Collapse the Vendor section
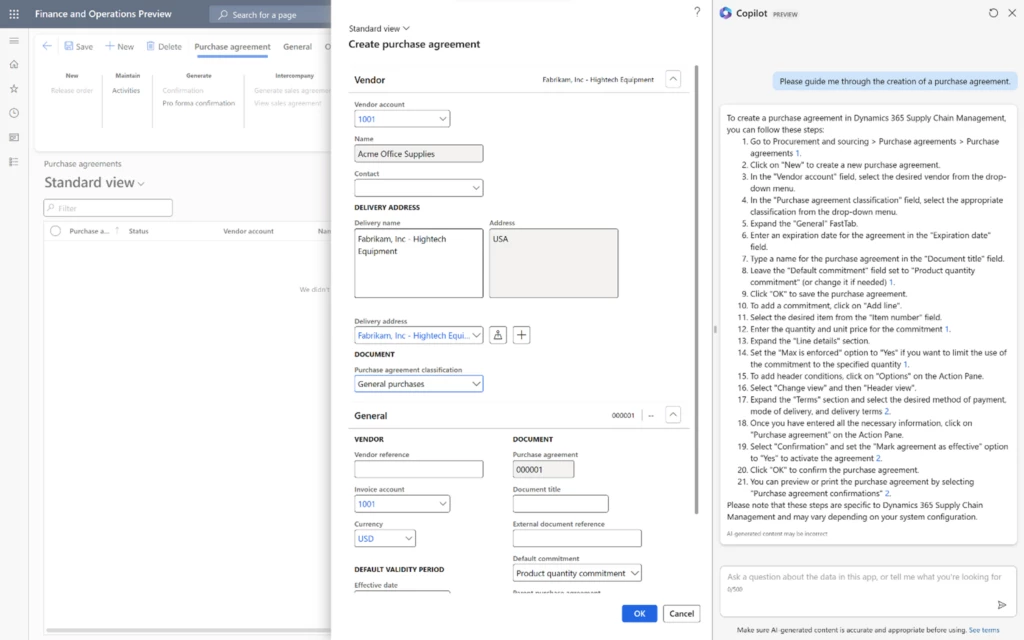The height and width of the screenshot is (640, 1024). [x=673, y=79]
